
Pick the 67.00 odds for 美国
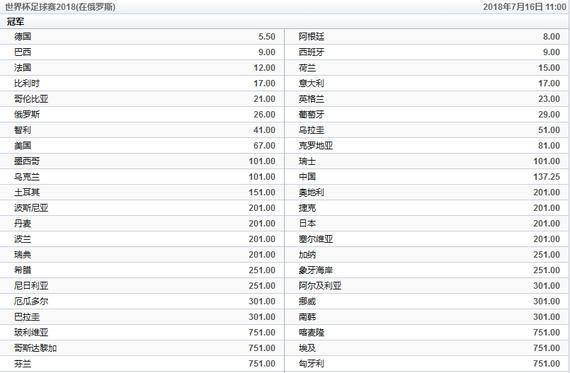pos(264,146)
